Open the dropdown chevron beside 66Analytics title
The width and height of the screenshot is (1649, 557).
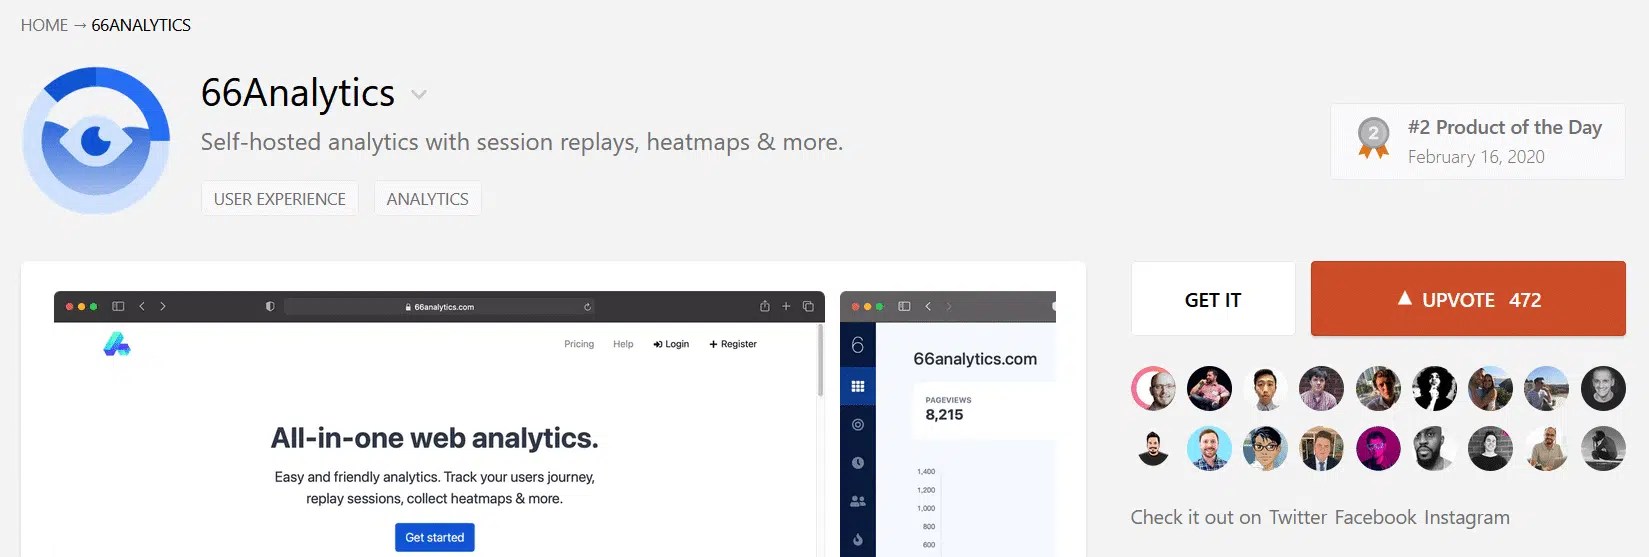419,94
